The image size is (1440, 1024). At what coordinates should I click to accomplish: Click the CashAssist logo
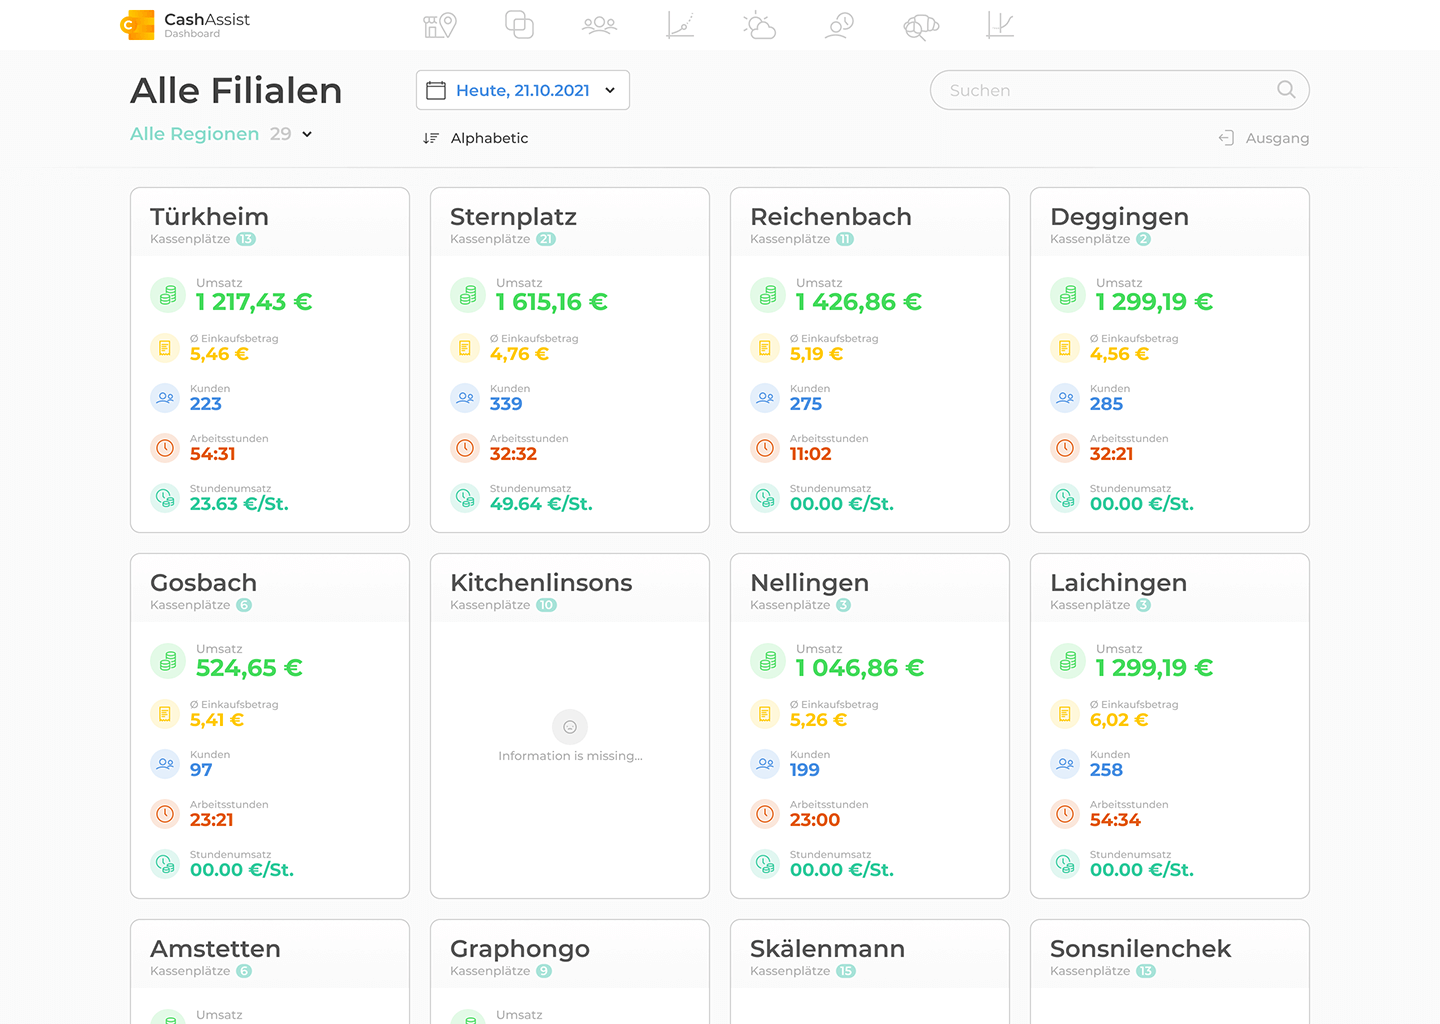click(x=185, y=25)
